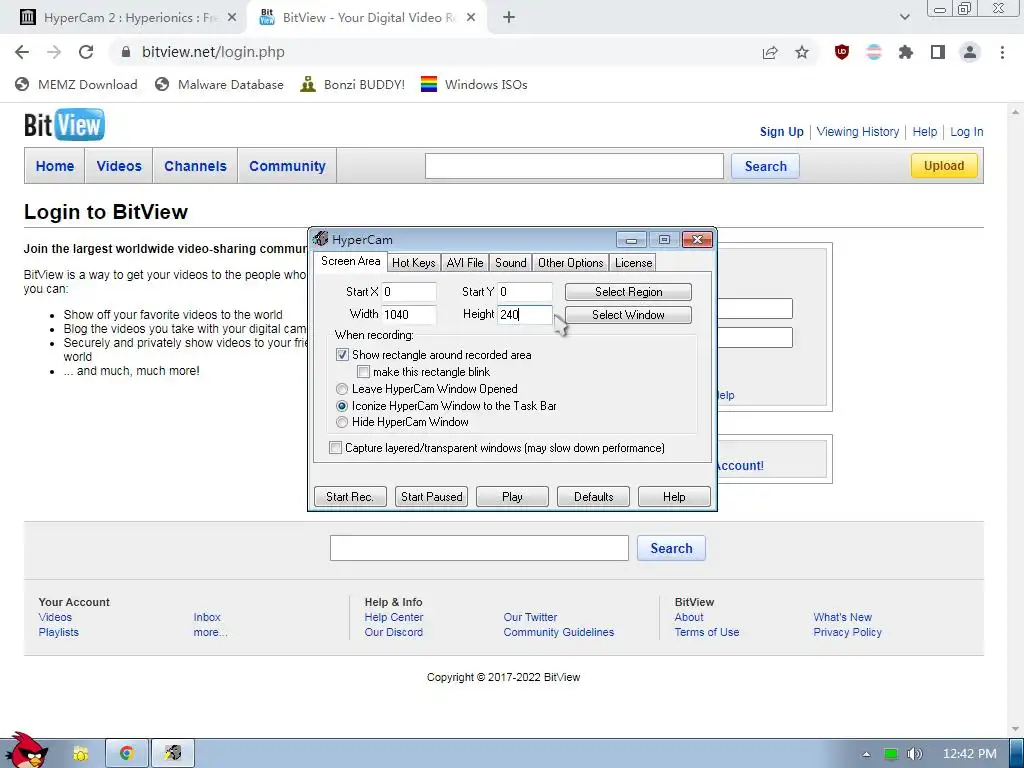Open the BitView Channels menu
The width and height of the screenshot is (1024, 768).
[x=195, y=166]
